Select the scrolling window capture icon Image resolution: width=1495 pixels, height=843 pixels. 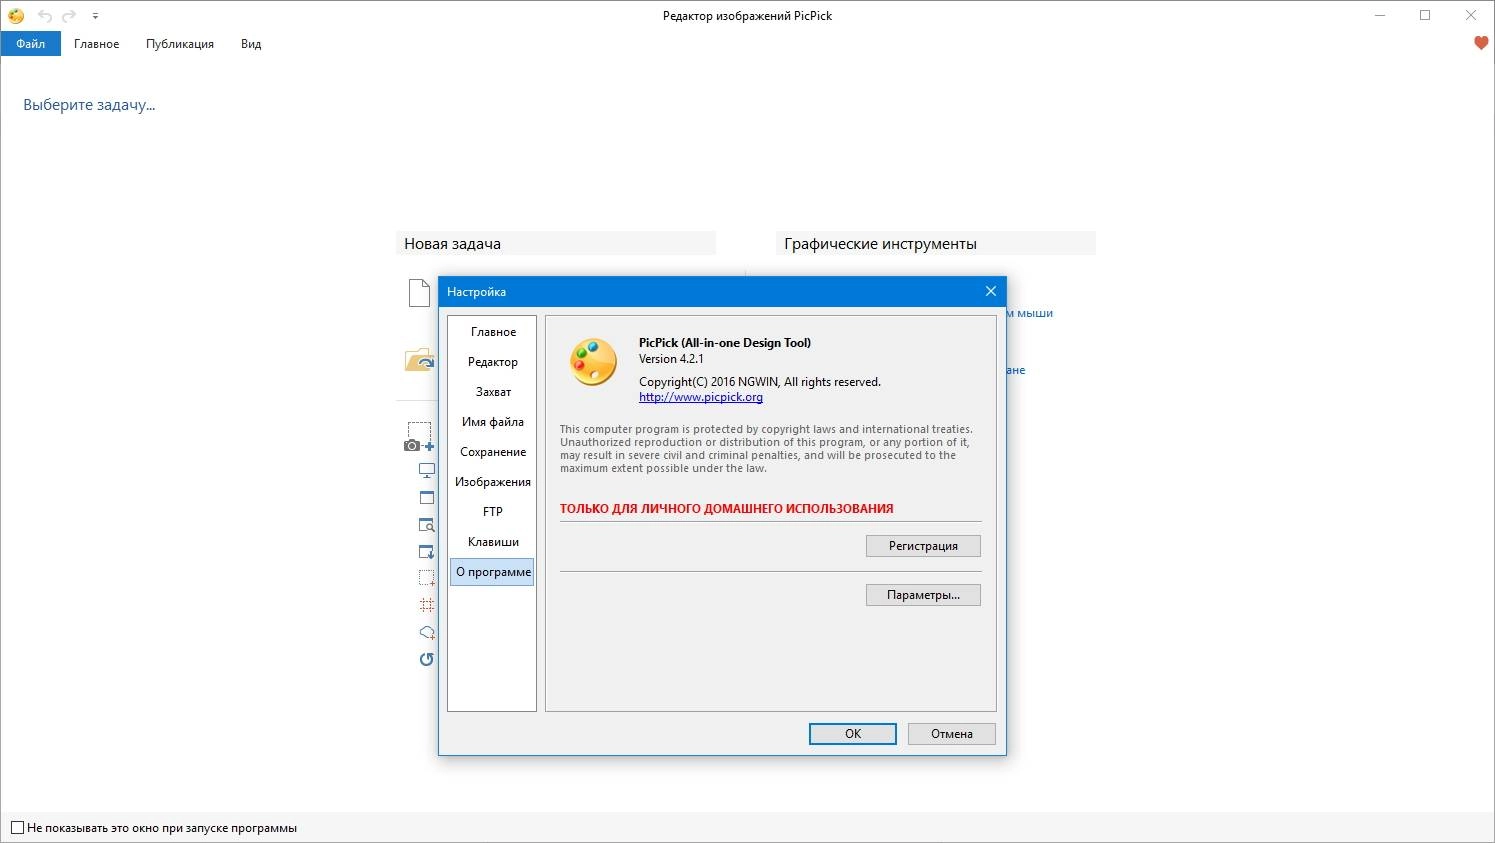(x=427, y=552)
